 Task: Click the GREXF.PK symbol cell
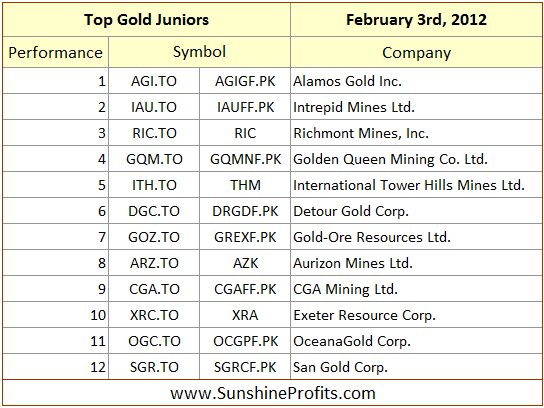[245, 237]
